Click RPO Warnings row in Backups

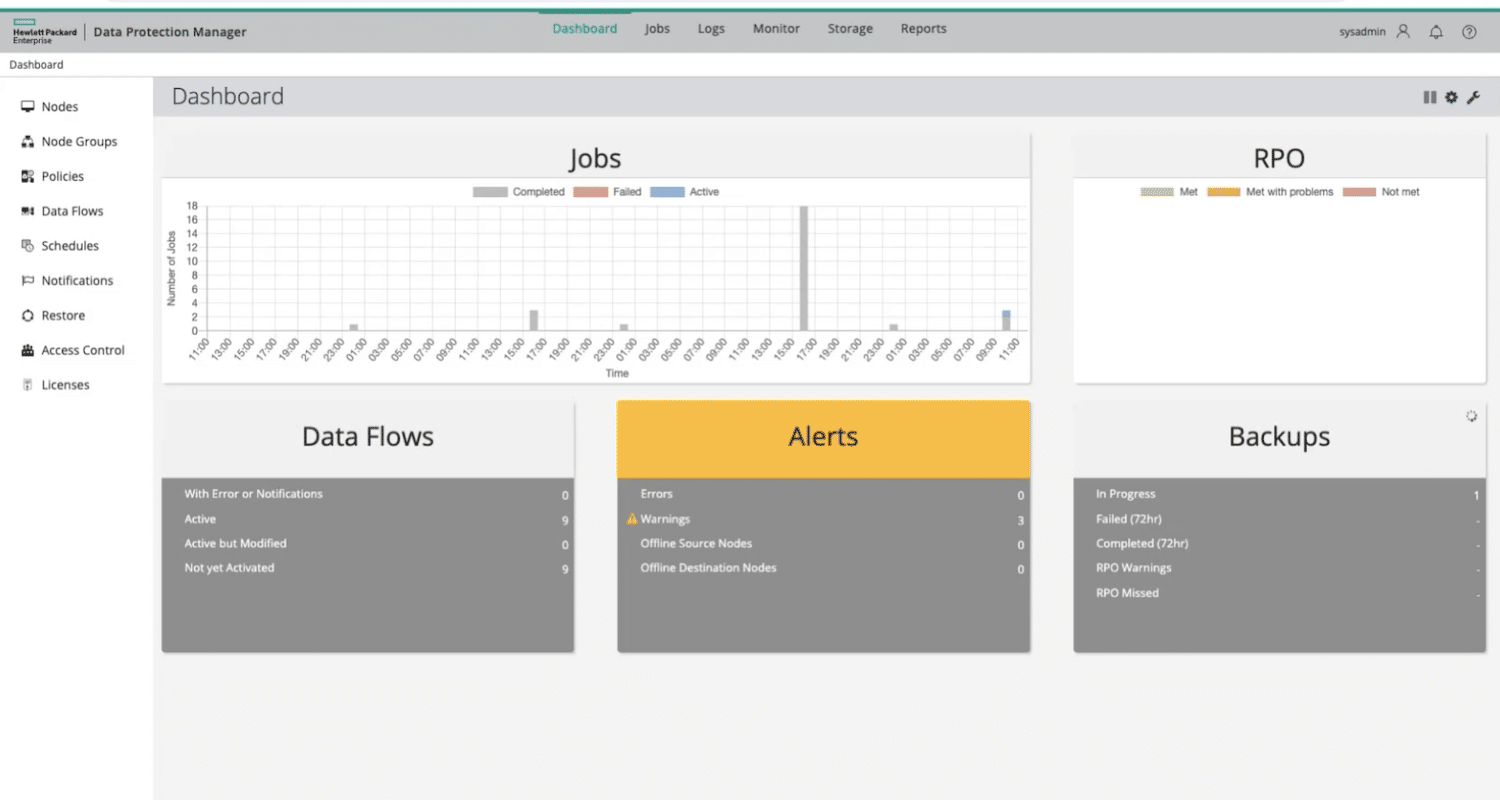click(x=1279, y=568)
